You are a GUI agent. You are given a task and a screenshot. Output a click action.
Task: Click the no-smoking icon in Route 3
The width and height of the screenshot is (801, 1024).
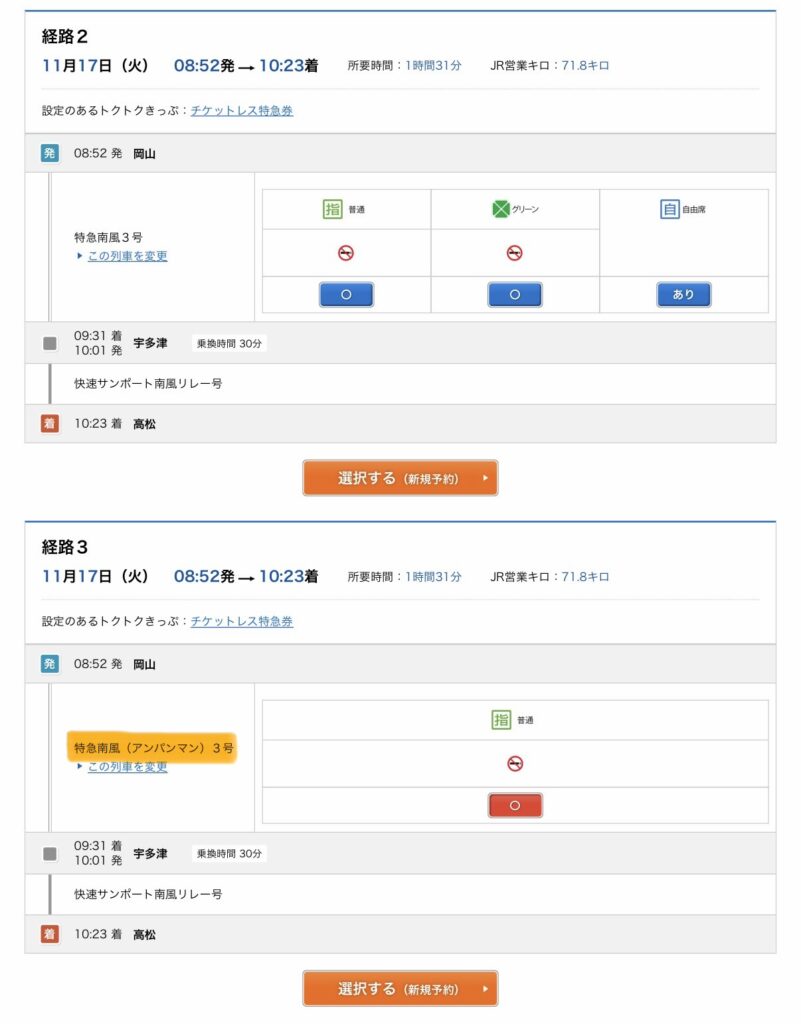tap(515, 763)
